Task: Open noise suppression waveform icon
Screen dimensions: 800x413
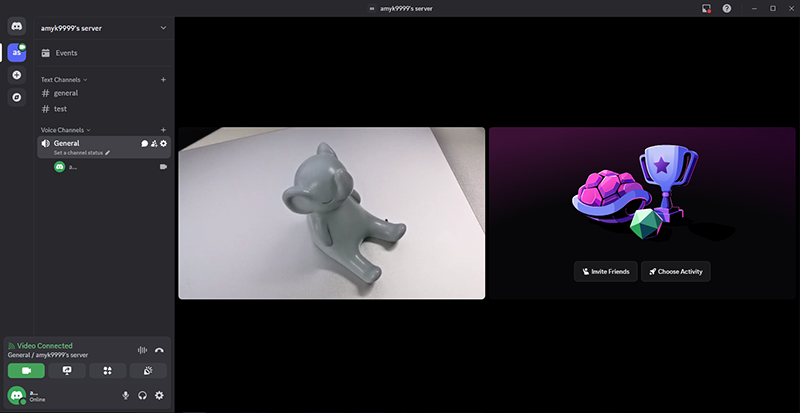Action: (x=142, y=350)
